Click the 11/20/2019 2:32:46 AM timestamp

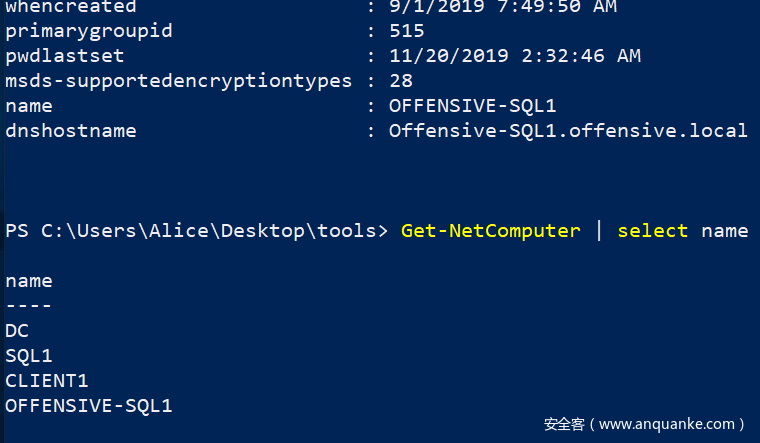click(x=515, y=56)
